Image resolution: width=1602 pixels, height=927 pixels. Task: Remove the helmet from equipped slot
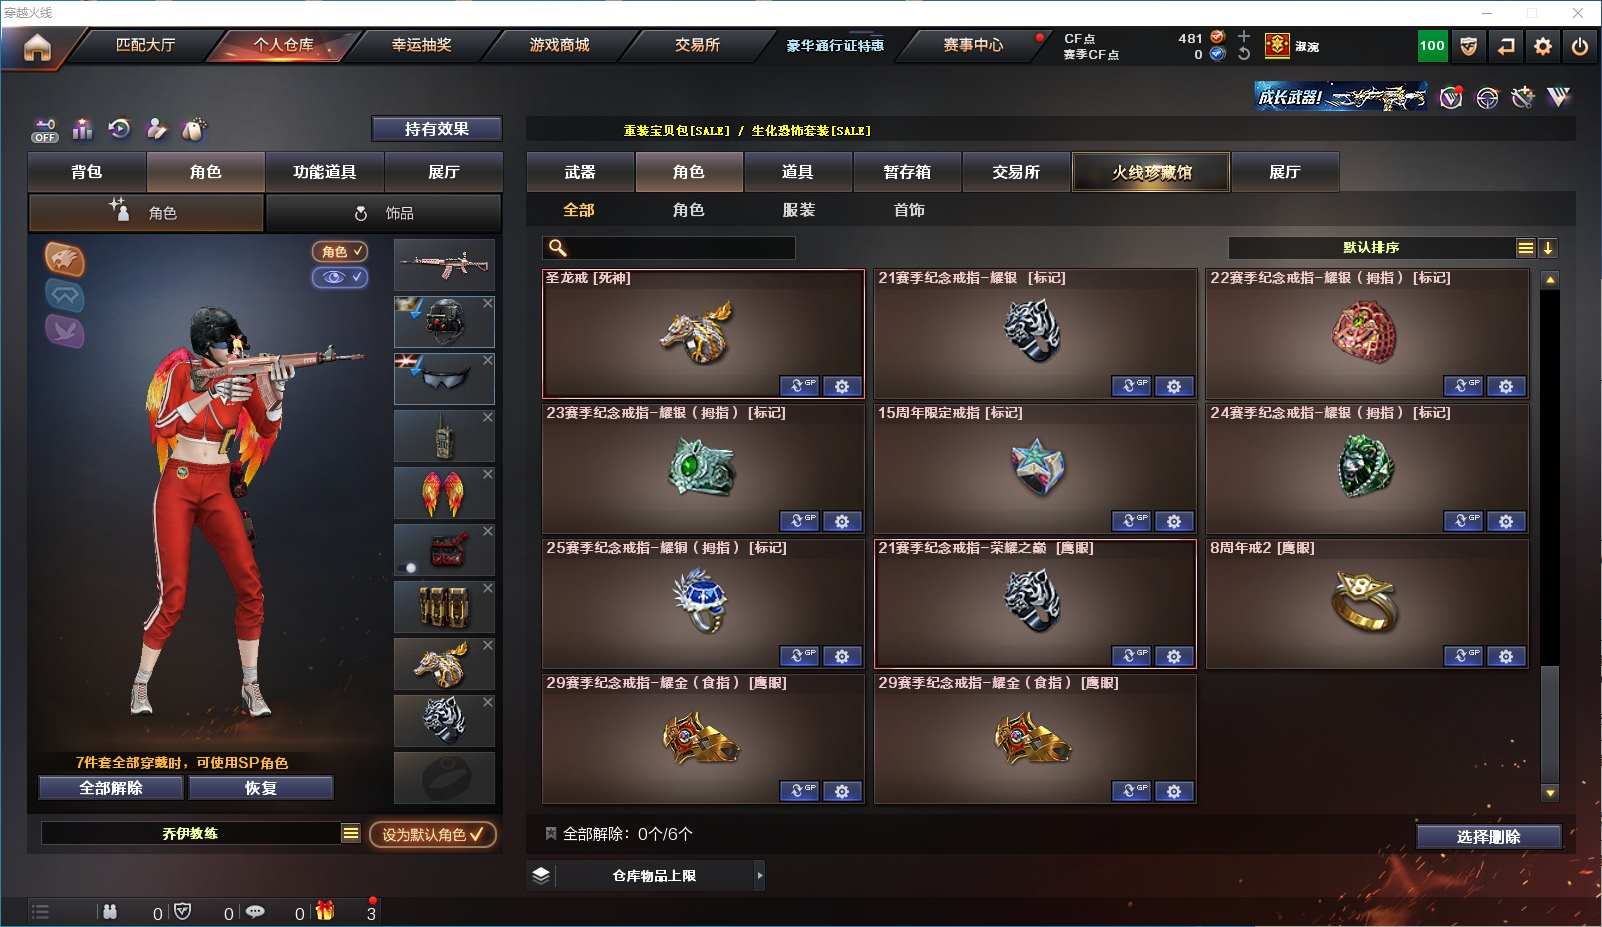(487, 303)
